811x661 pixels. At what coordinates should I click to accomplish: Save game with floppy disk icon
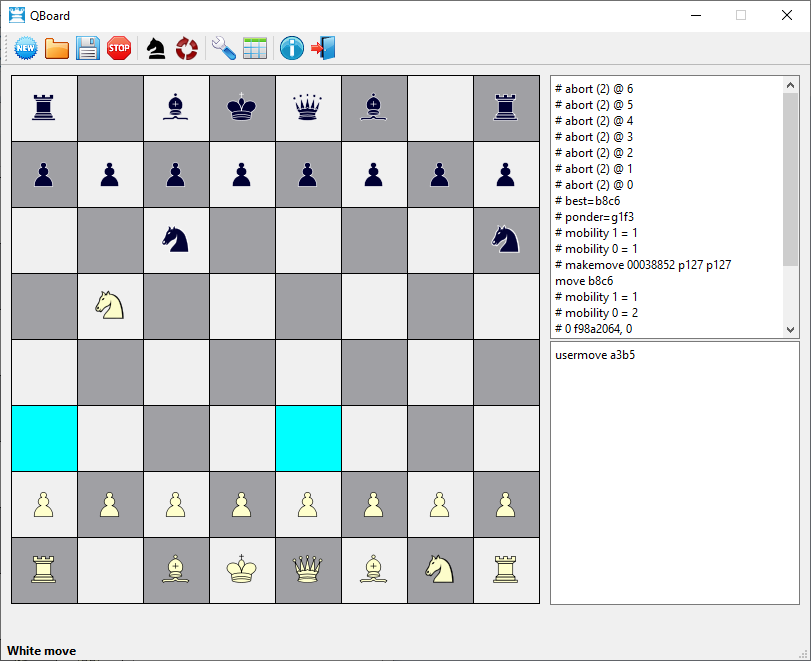(88, 48)
